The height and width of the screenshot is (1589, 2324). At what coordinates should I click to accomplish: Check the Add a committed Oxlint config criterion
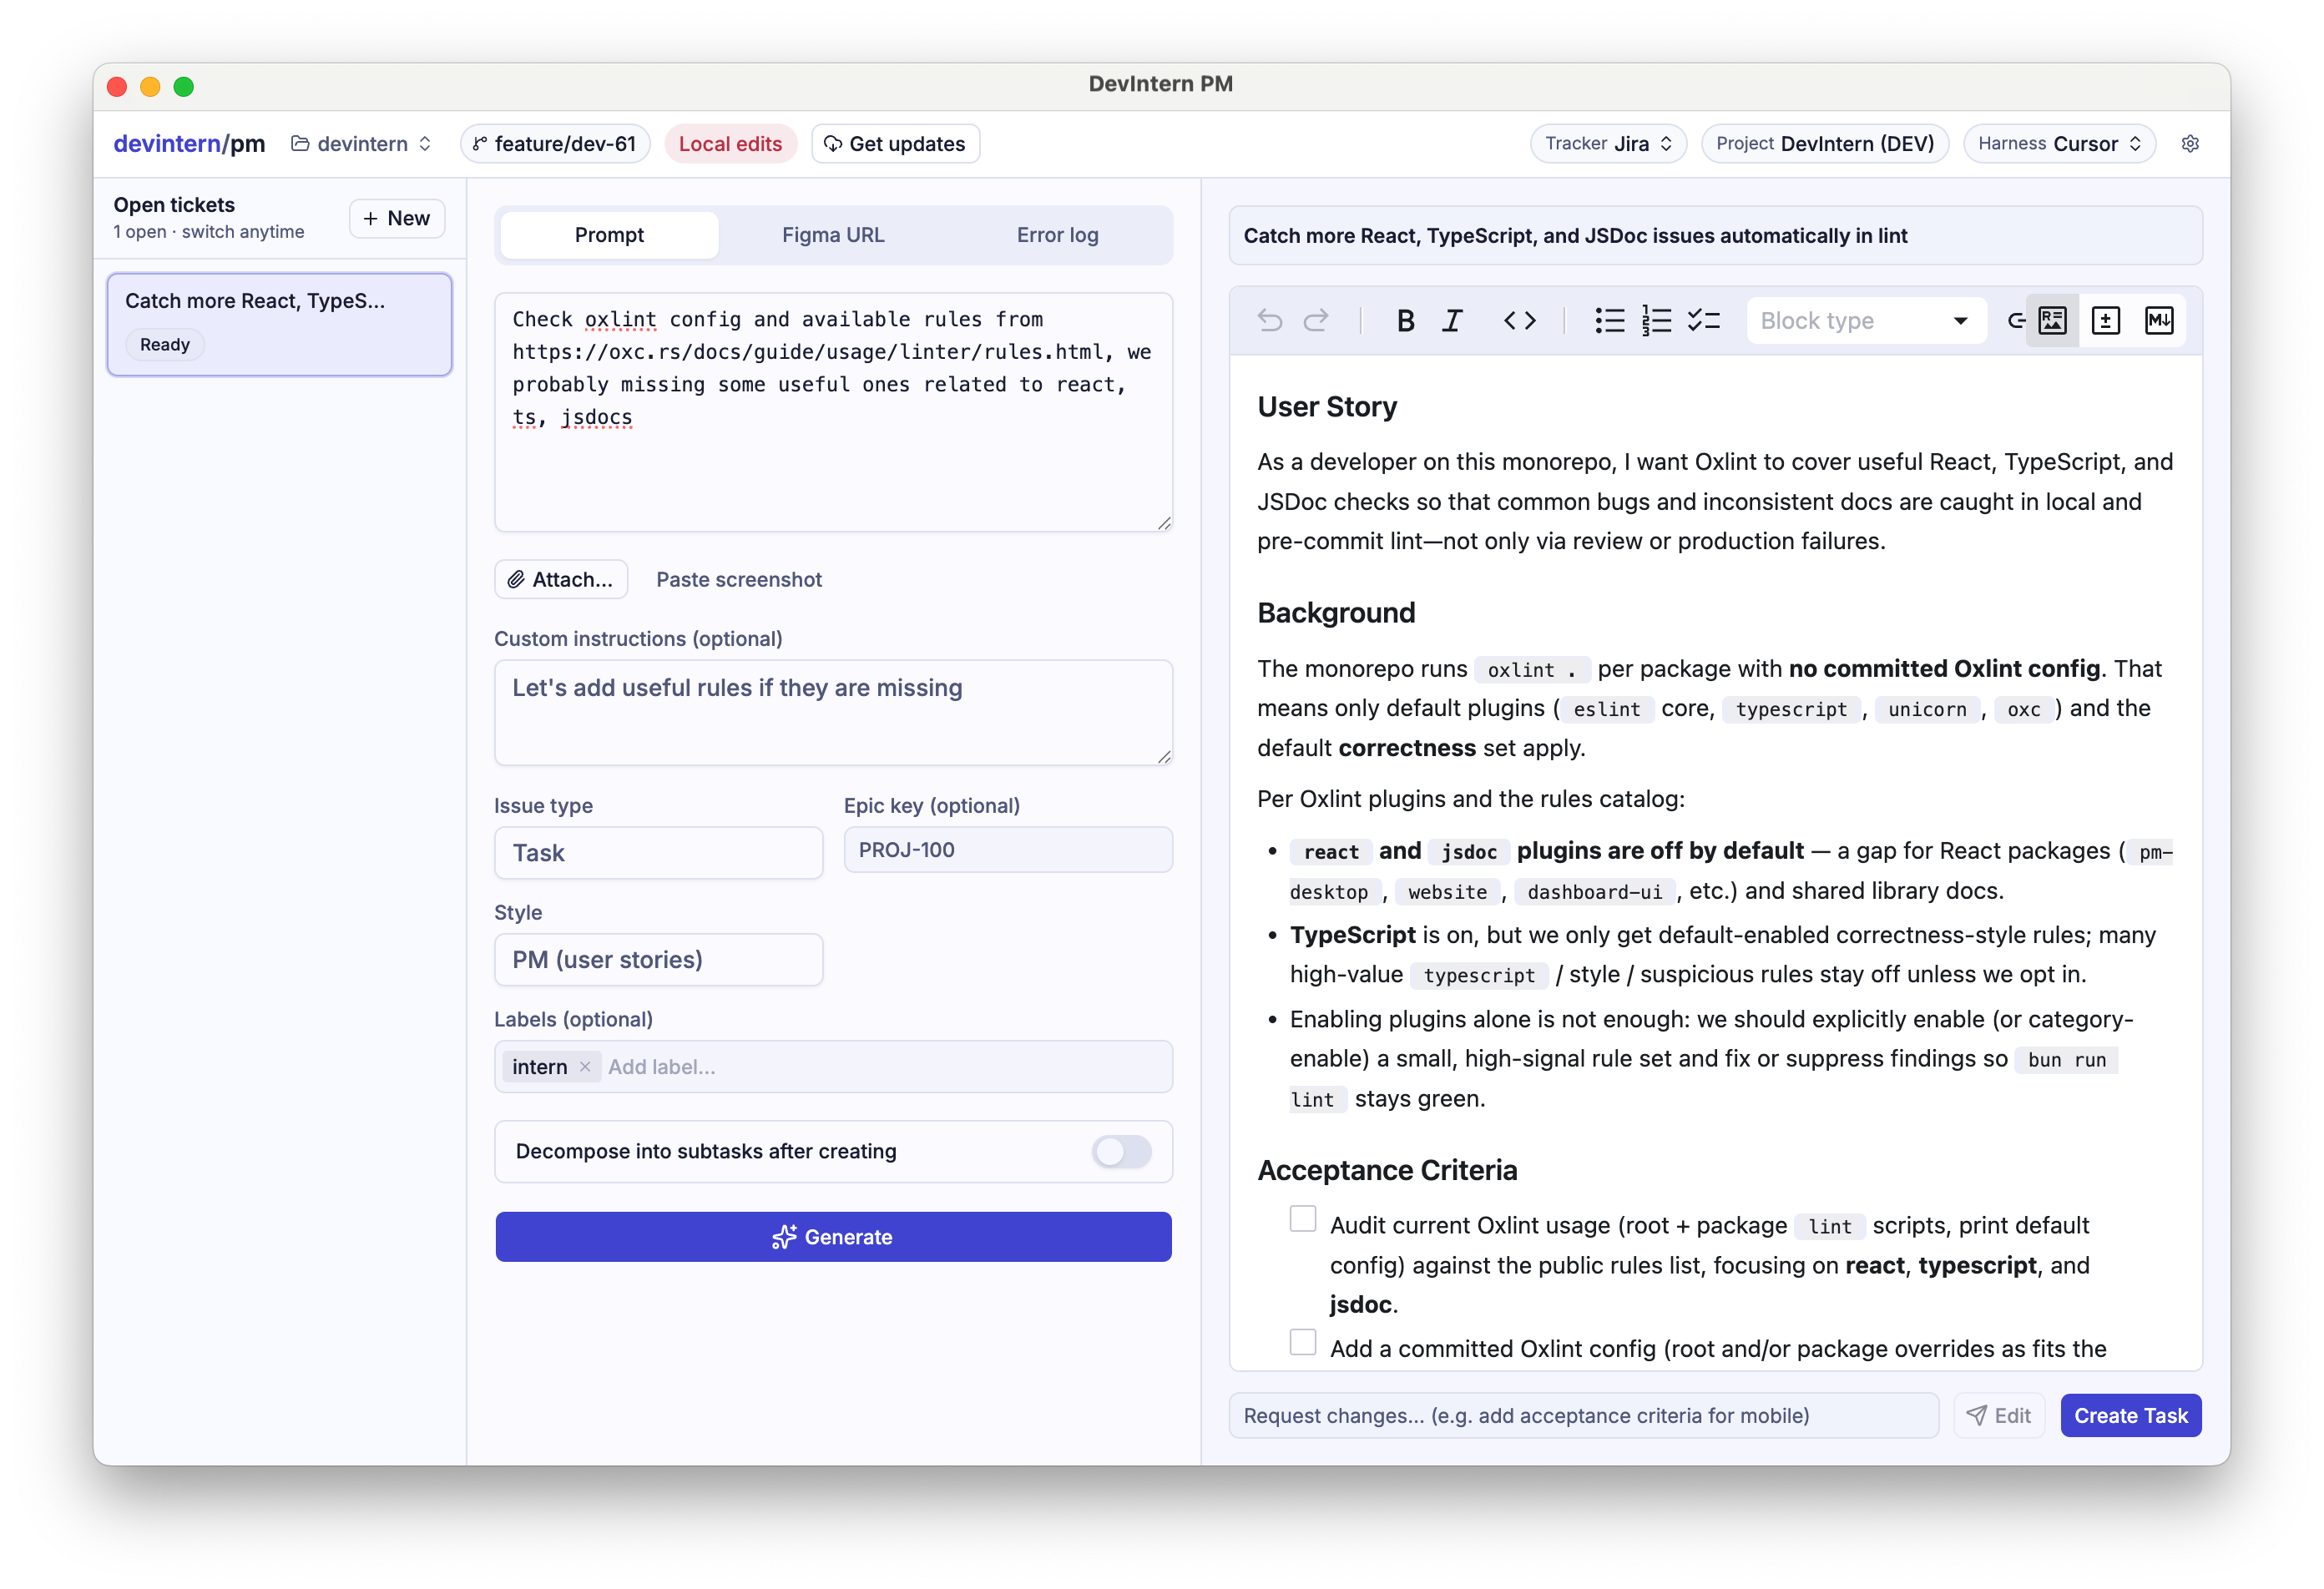click(1302, 1341)
